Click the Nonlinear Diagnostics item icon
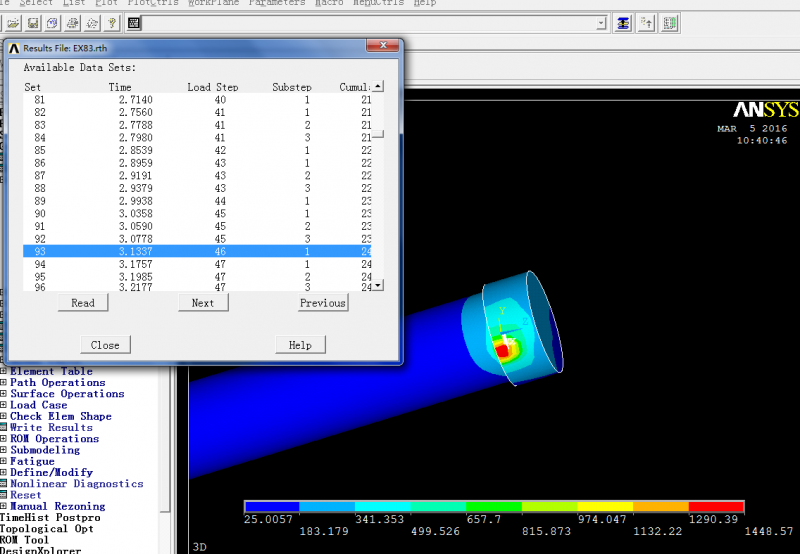The image size is (800, 554). [4, 484]
